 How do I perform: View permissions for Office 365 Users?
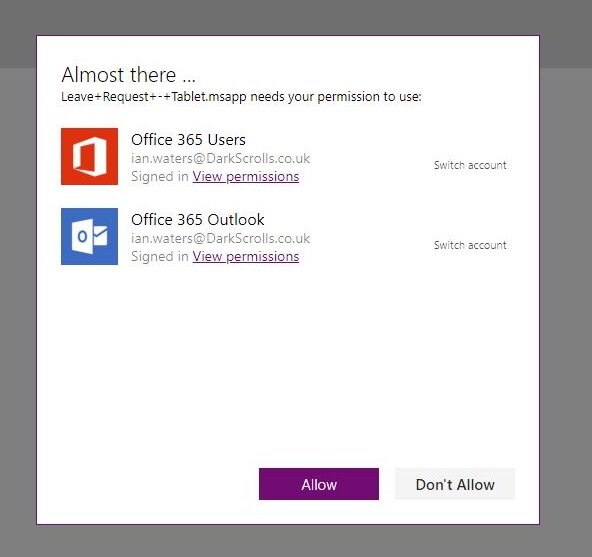246,176
